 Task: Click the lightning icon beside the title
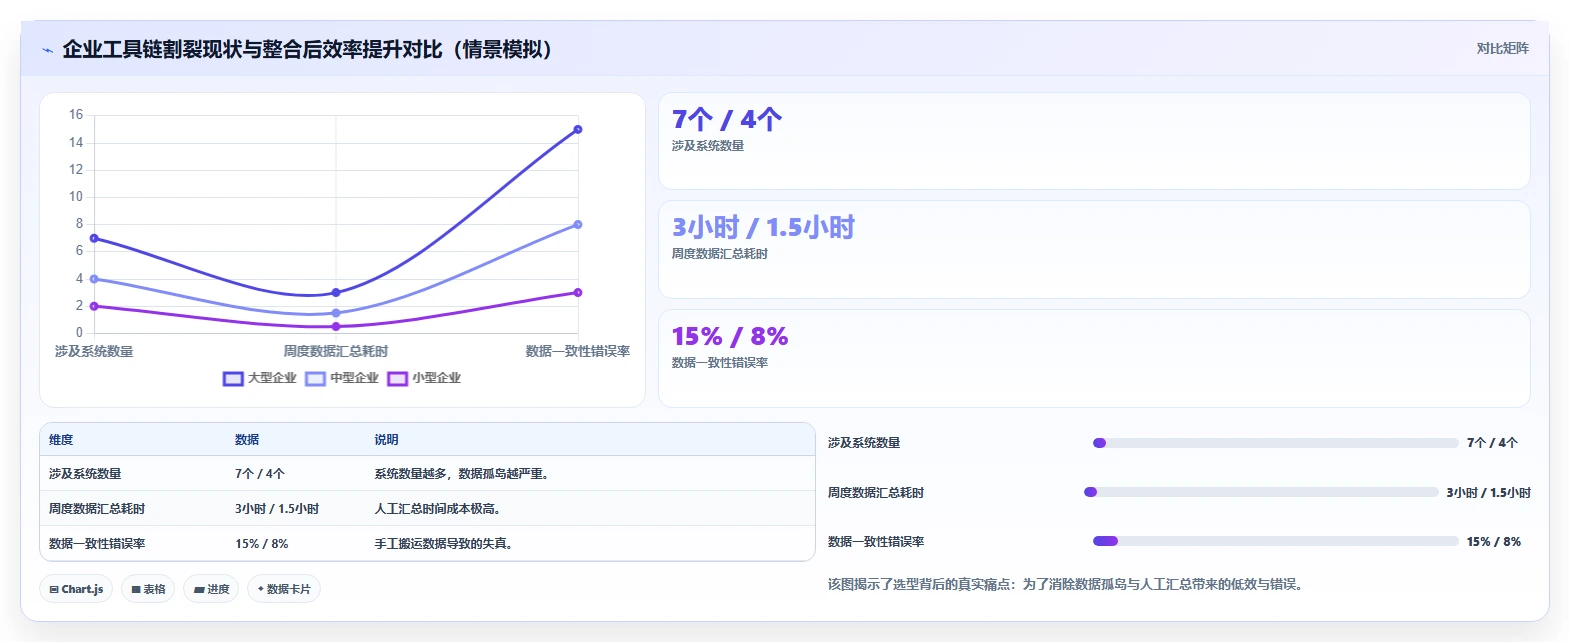tap(47, 50)
